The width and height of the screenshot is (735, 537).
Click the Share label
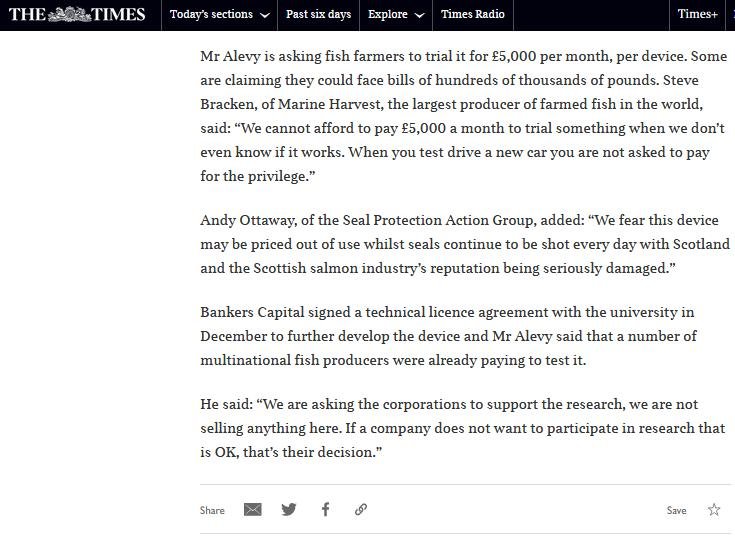coord(212,510)
